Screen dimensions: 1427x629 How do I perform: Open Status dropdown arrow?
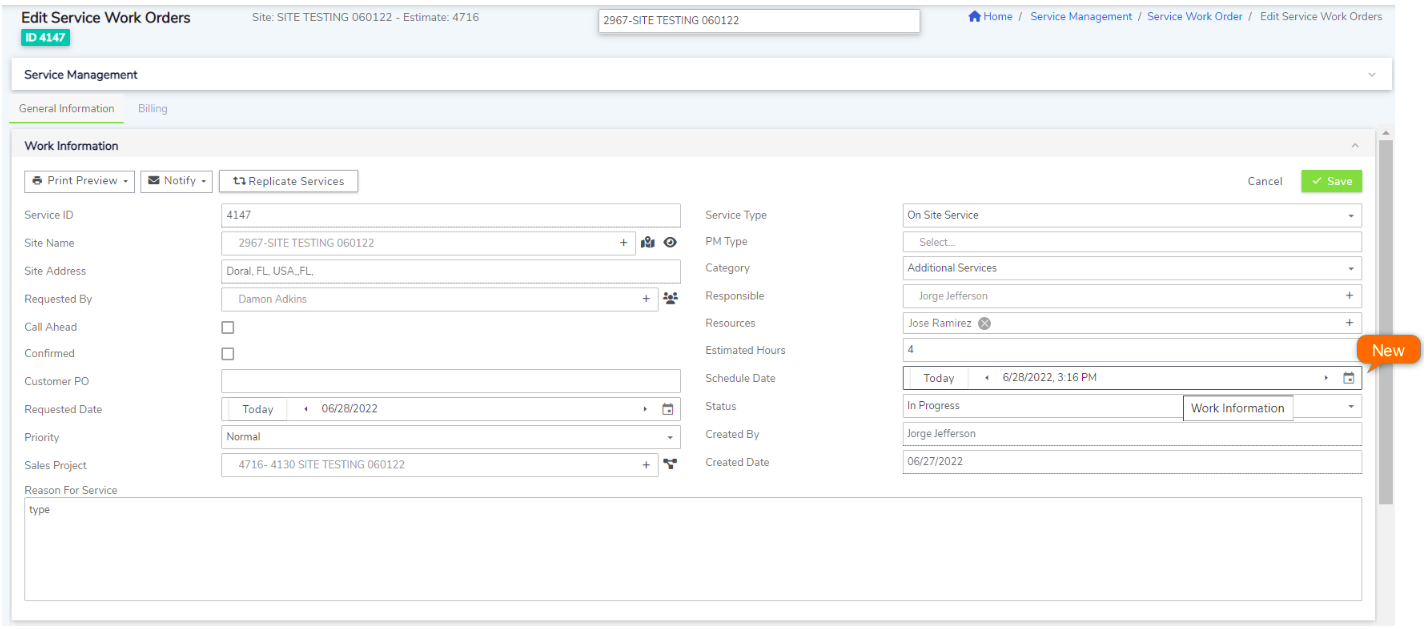click(1352, 406)
